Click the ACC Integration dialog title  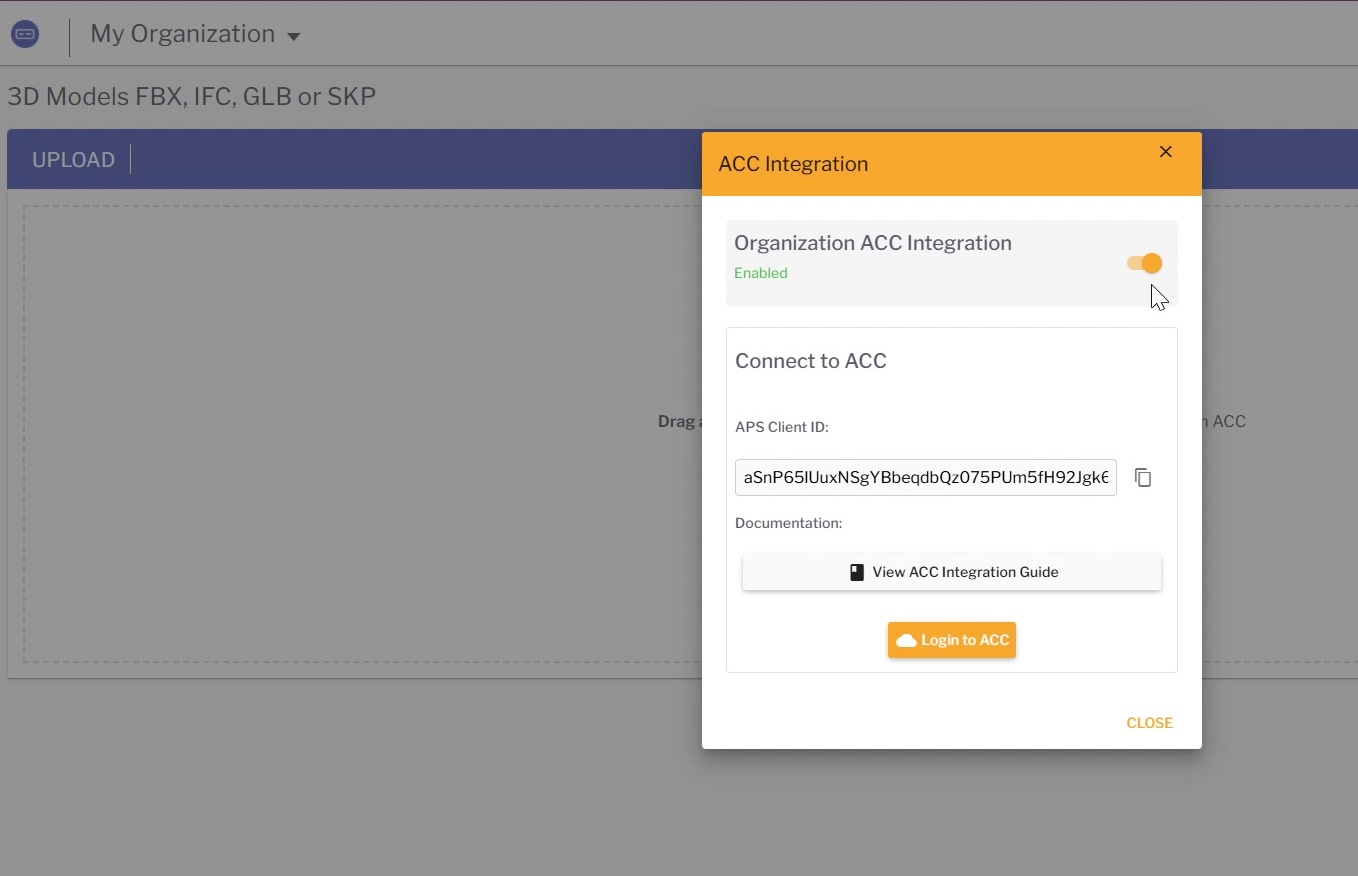click(x=793, y=164)
